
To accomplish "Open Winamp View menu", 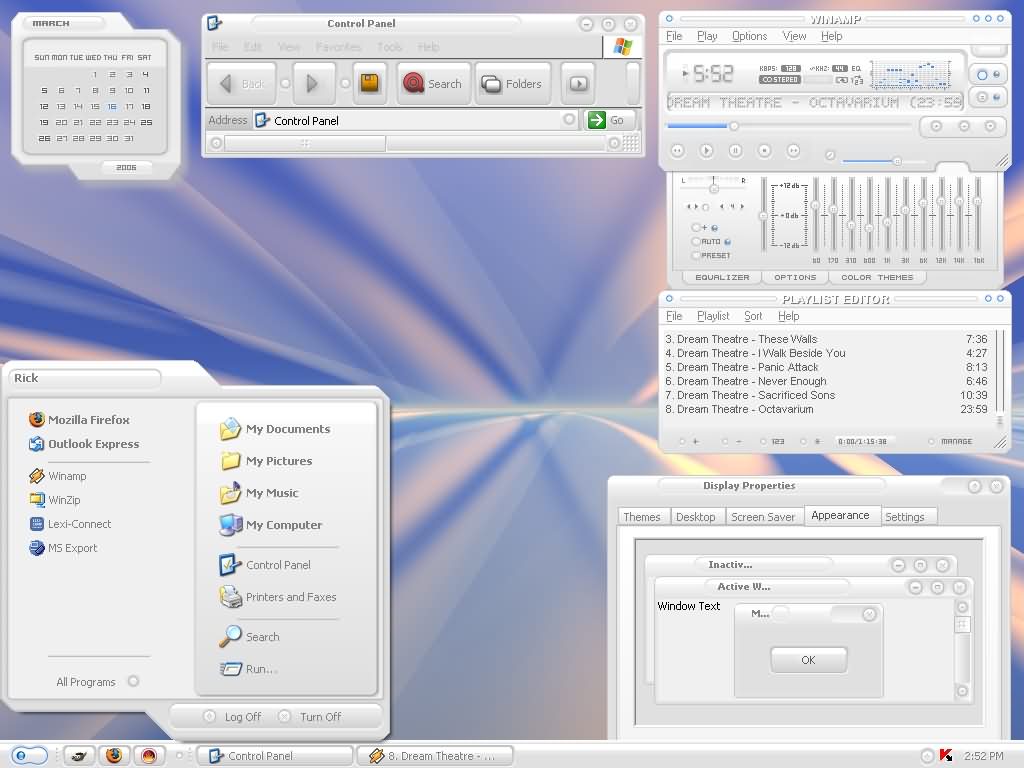I will pyautogui.click(x=794, y=36).
